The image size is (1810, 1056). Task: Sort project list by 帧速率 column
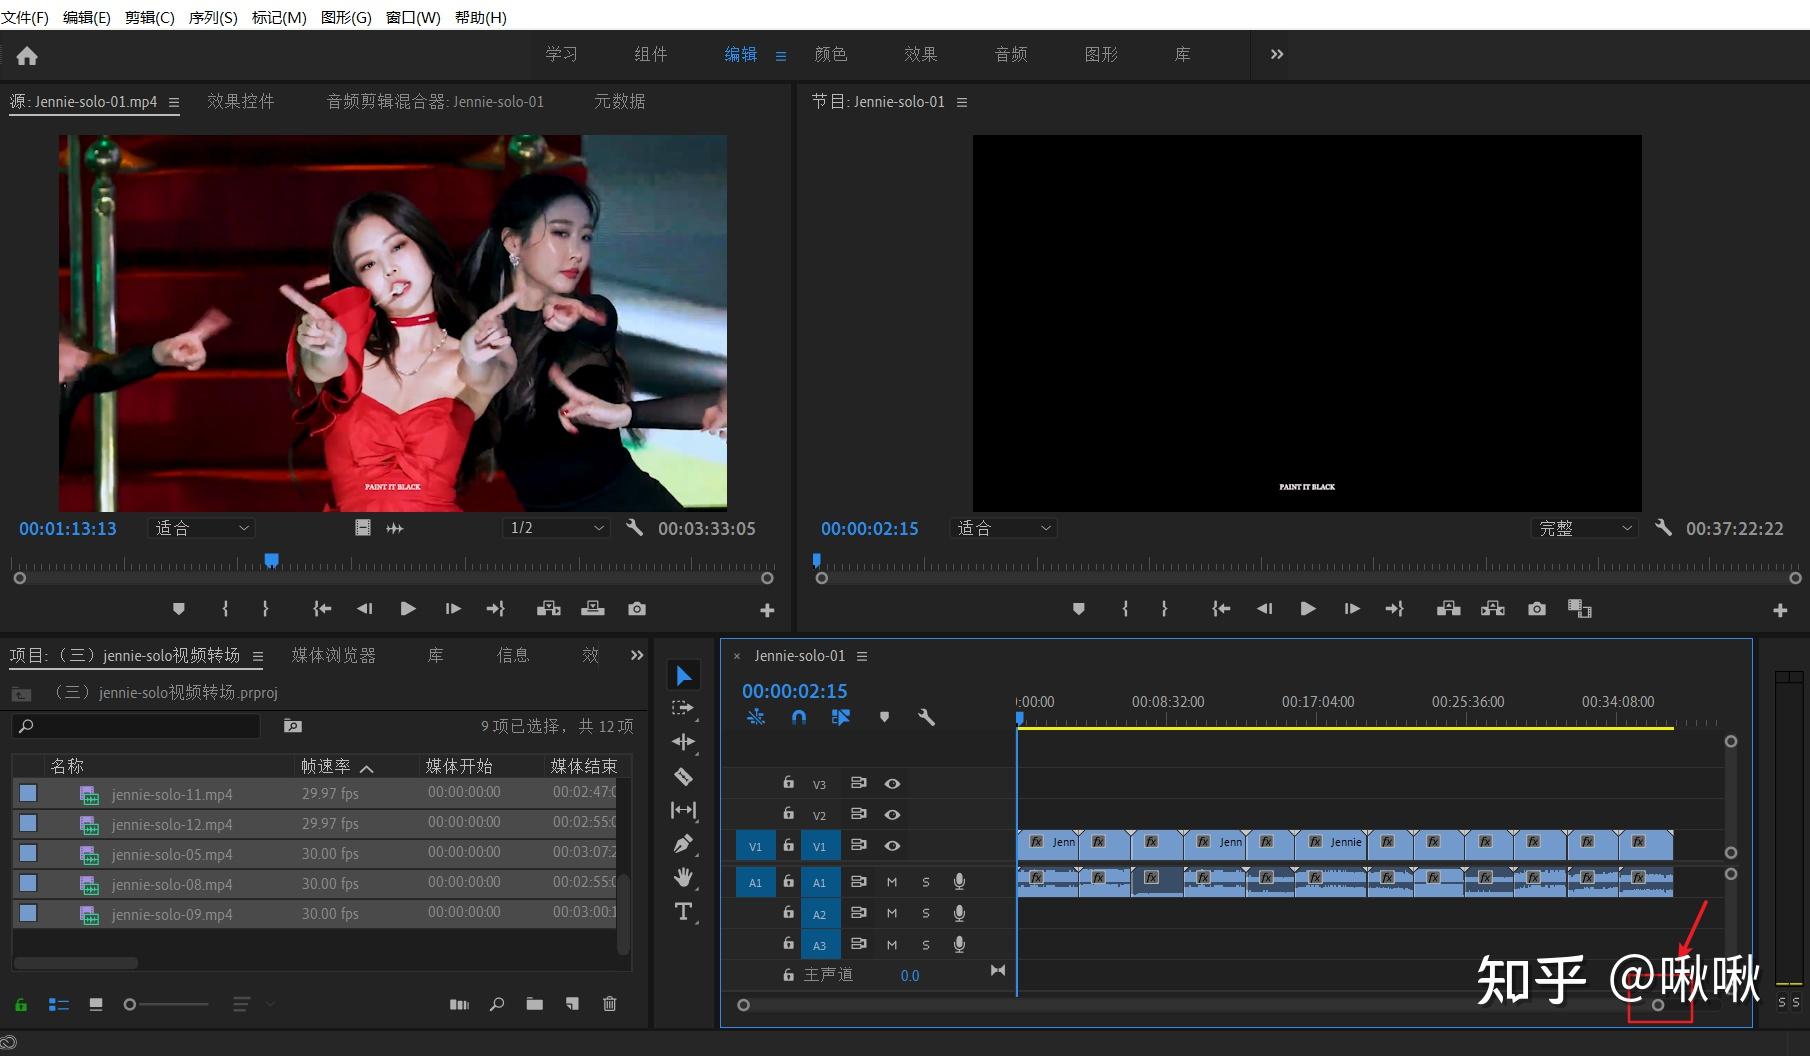click(x=326, y=766)
